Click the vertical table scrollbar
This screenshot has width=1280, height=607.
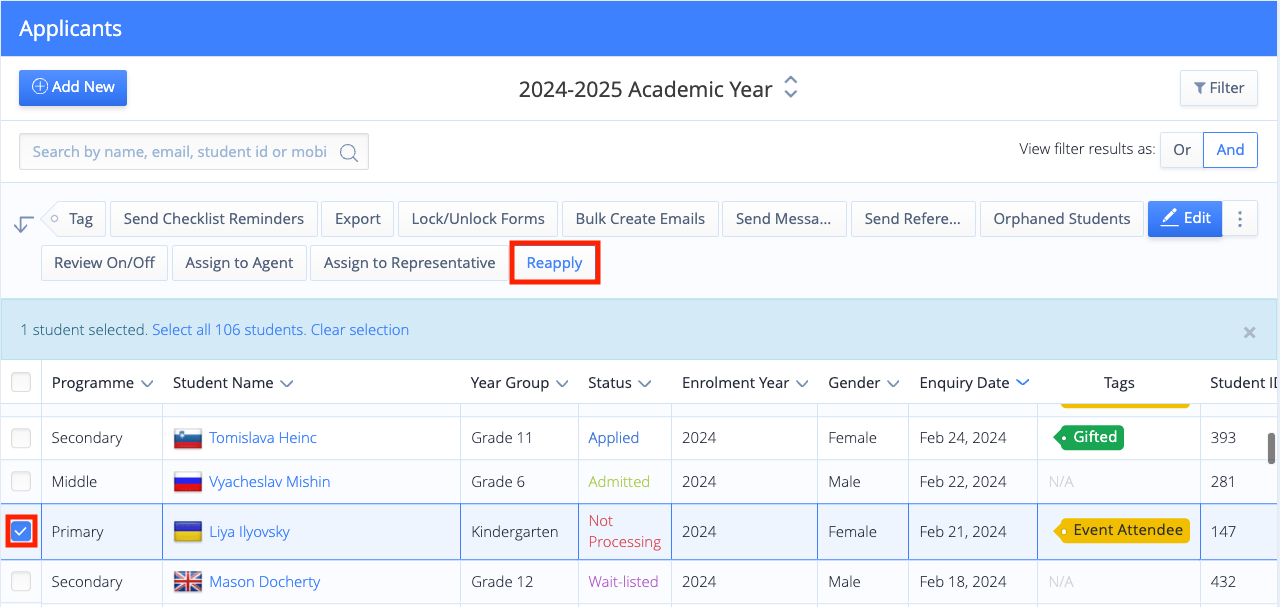coord(1271,448)
